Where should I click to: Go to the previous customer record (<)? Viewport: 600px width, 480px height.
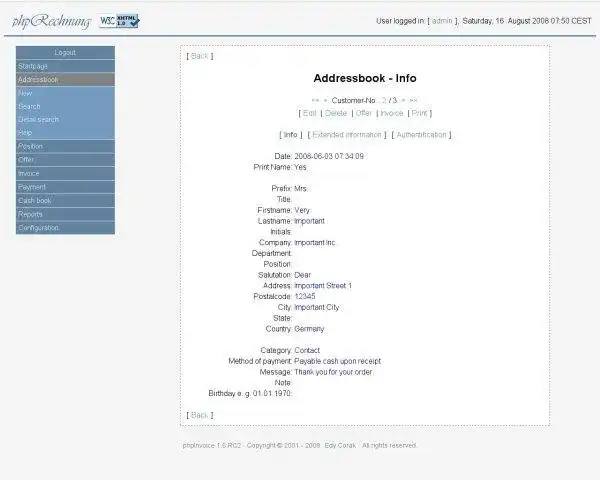click(x=325, y=100)
